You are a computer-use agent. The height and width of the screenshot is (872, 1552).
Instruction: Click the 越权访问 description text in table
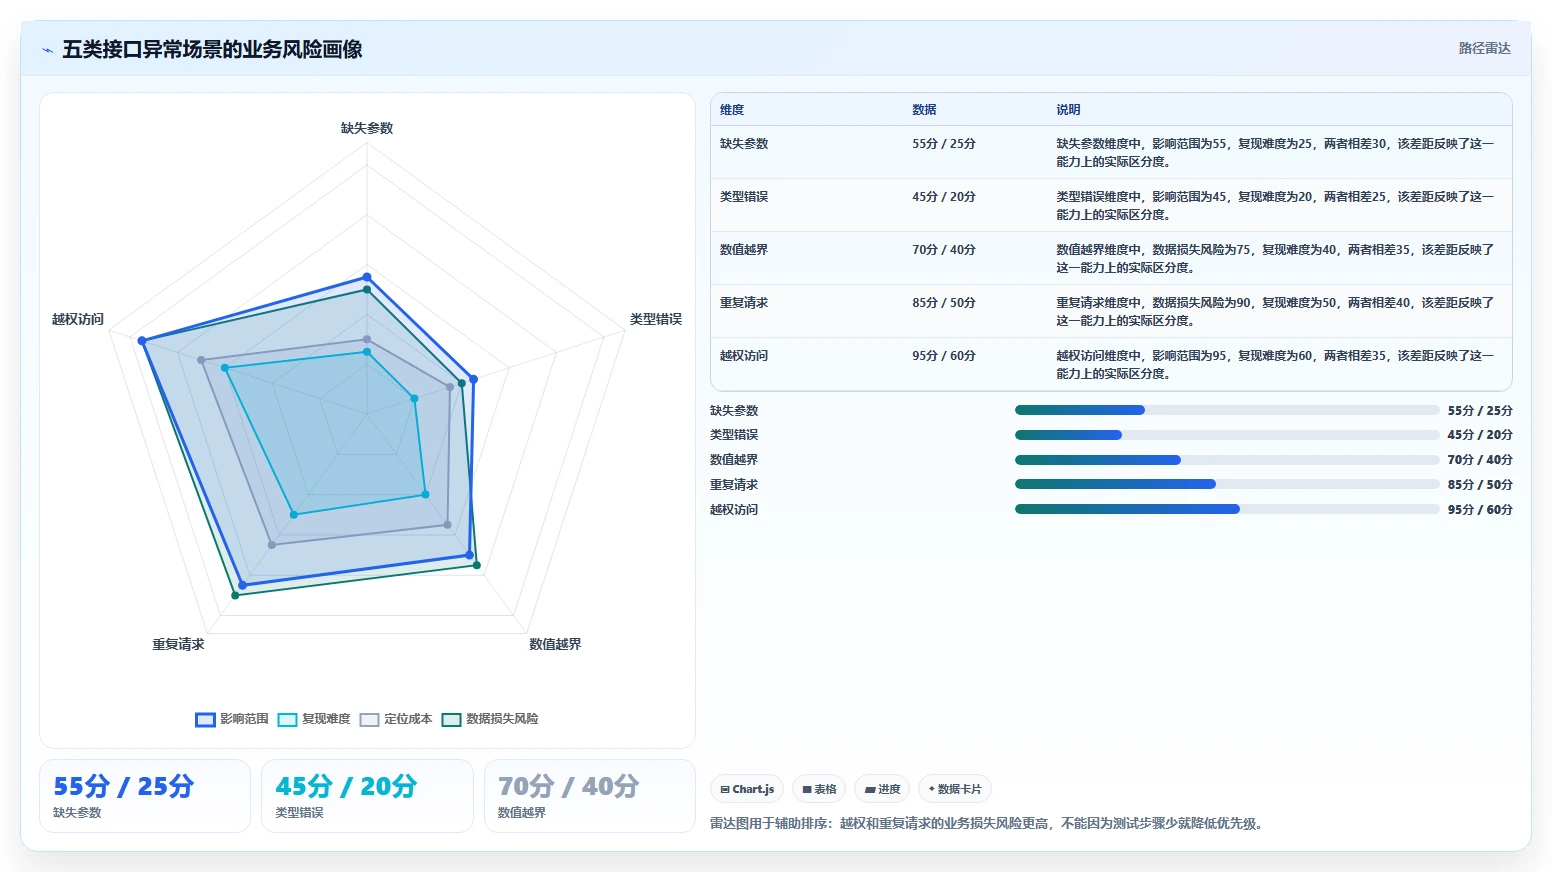click(x=1275, y=365)
